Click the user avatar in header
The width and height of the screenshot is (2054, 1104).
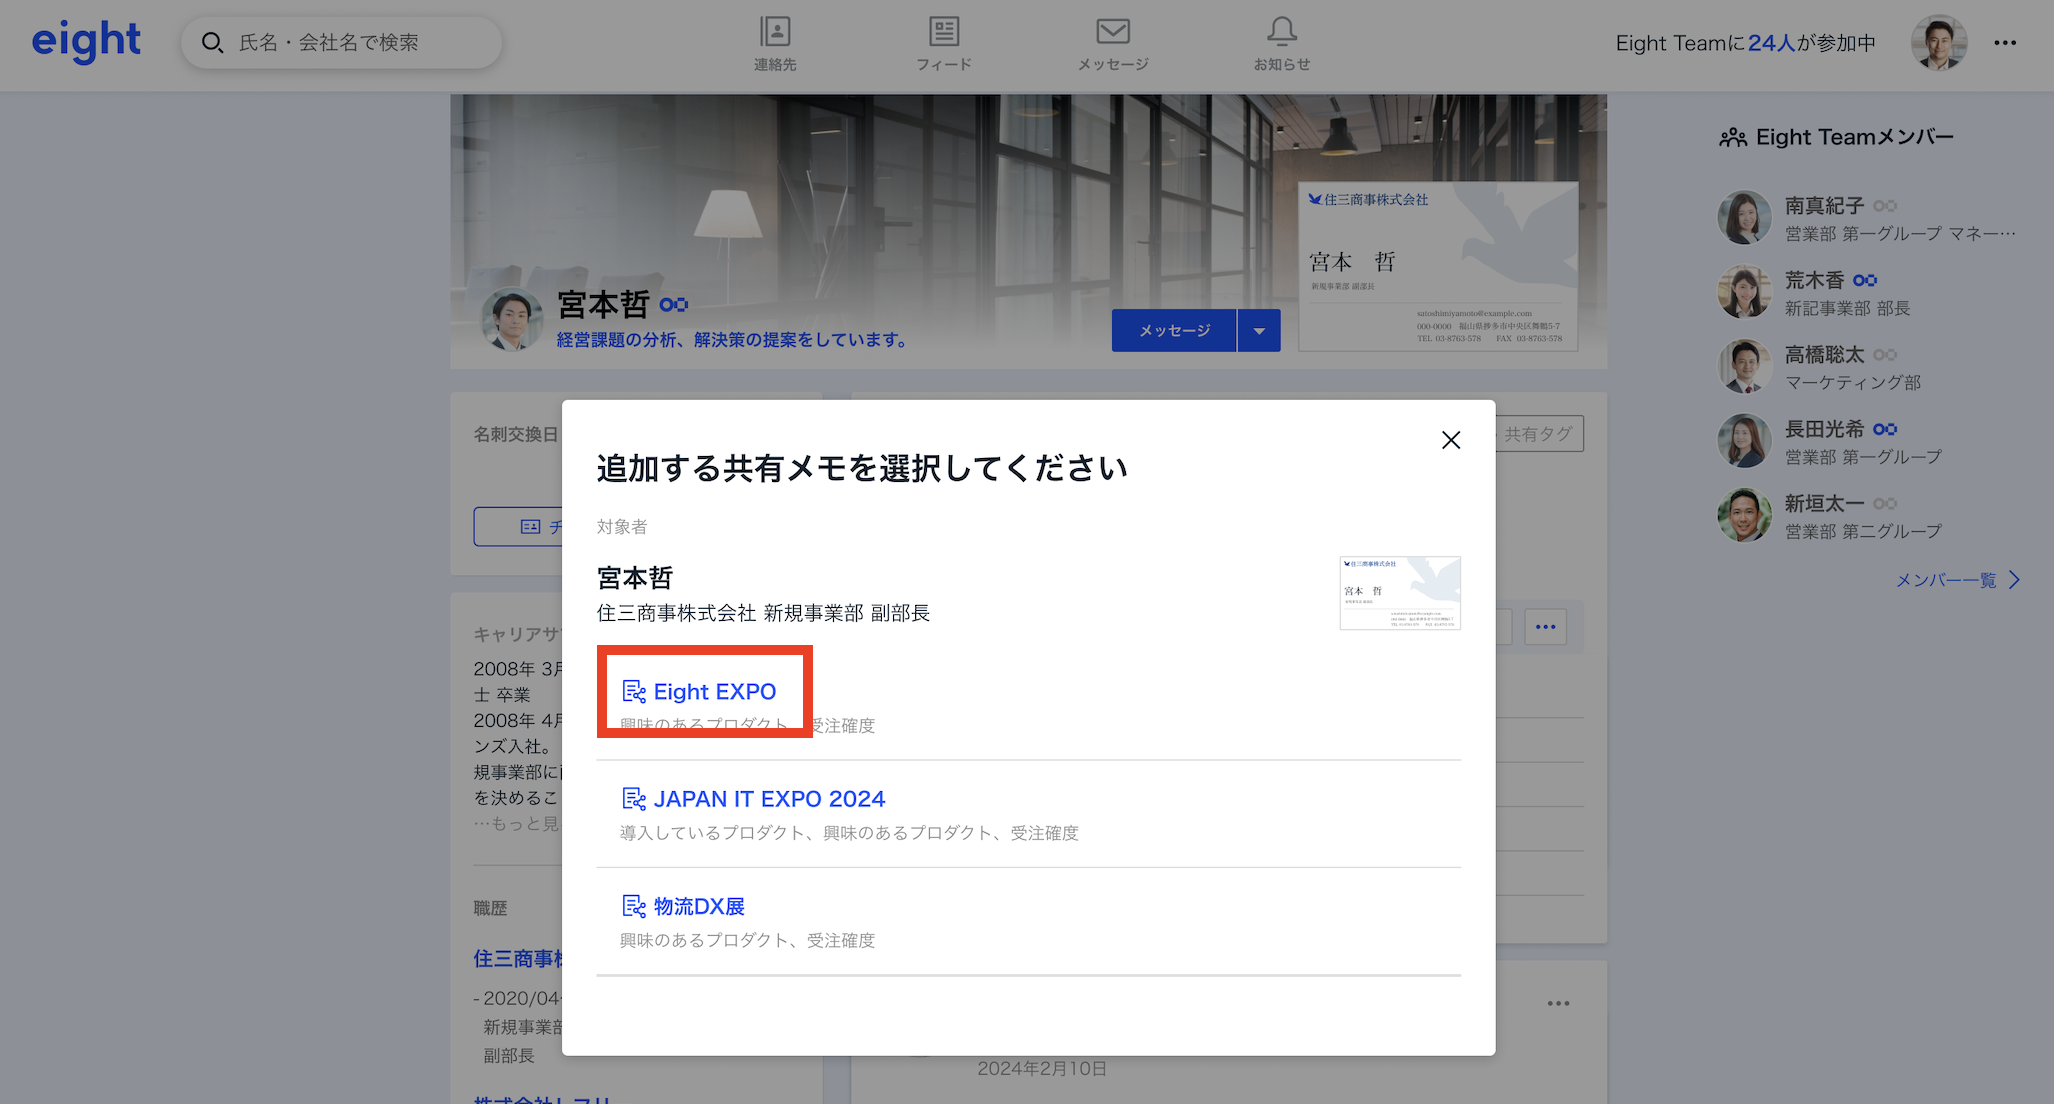pyautogui.click(x=1938, y=43)
